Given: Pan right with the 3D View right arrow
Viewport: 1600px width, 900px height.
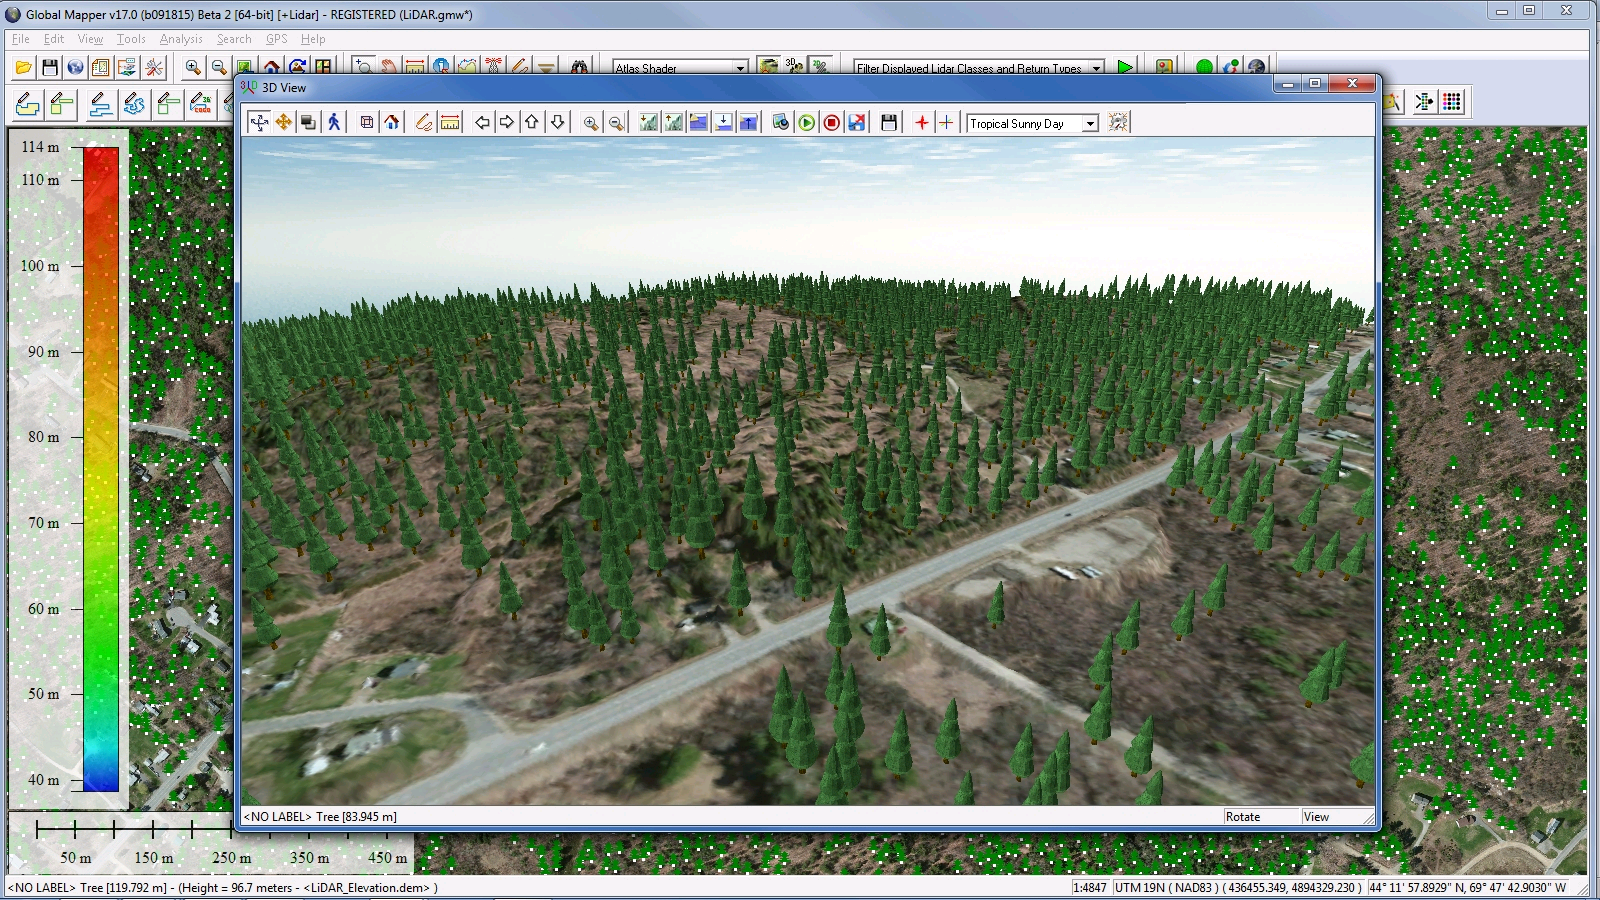Looking at the screenshot, I should pyautogui.click(x=507, y=122).
